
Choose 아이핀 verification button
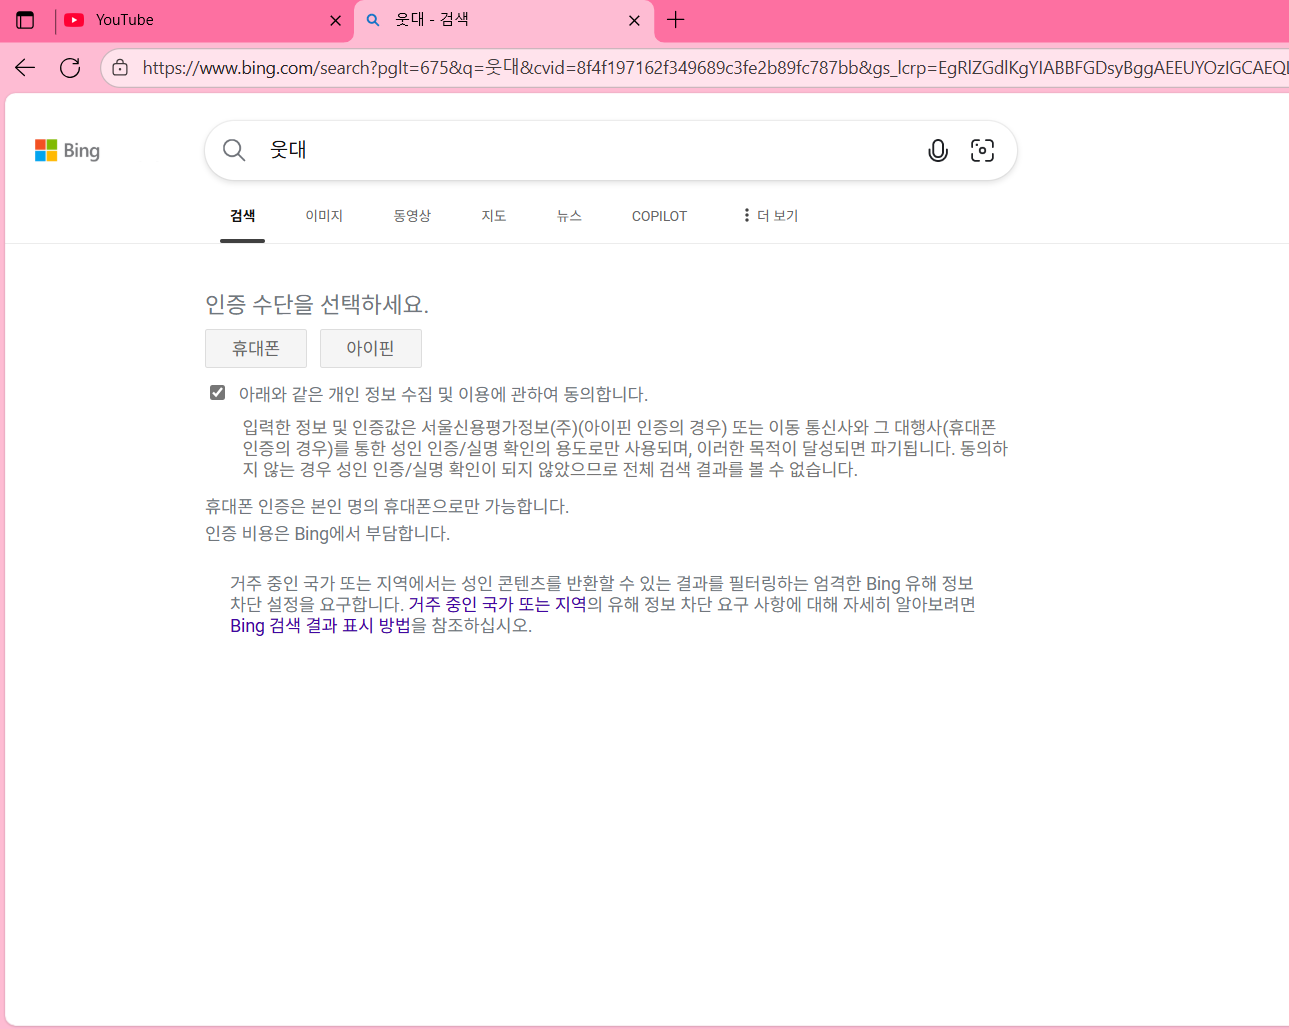370,348
